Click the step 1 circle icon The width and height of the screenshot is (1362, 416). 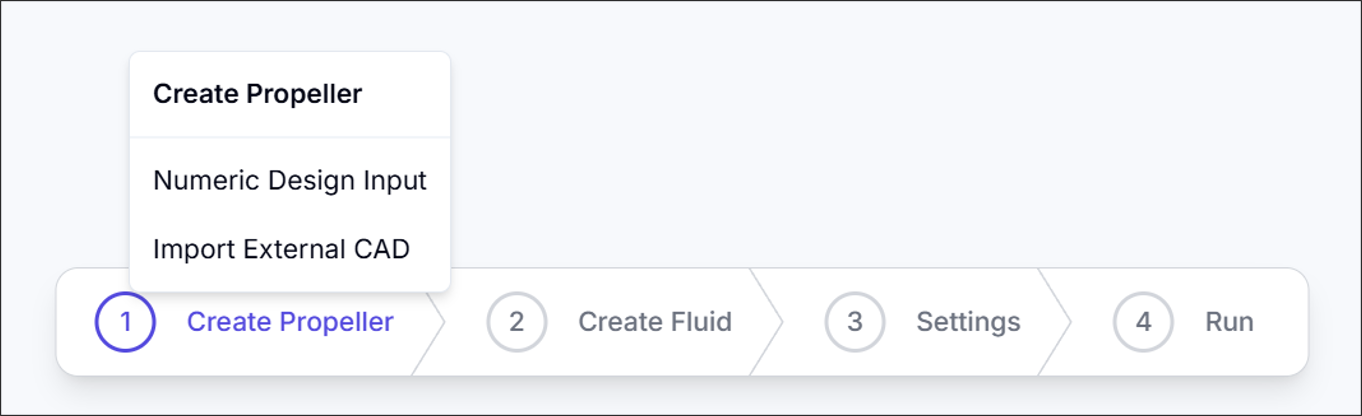coord(125,322)
